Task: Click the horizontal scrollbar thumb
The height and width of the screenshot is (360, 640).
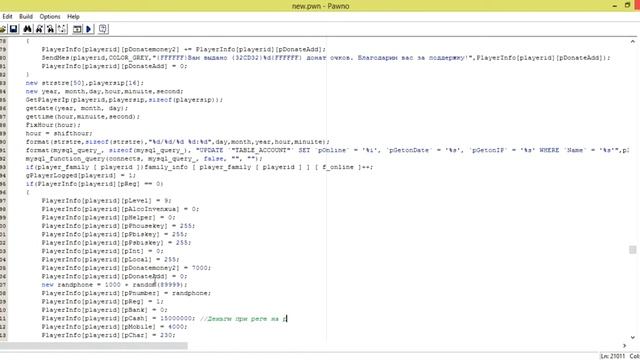Action: [x=94, y=346]
